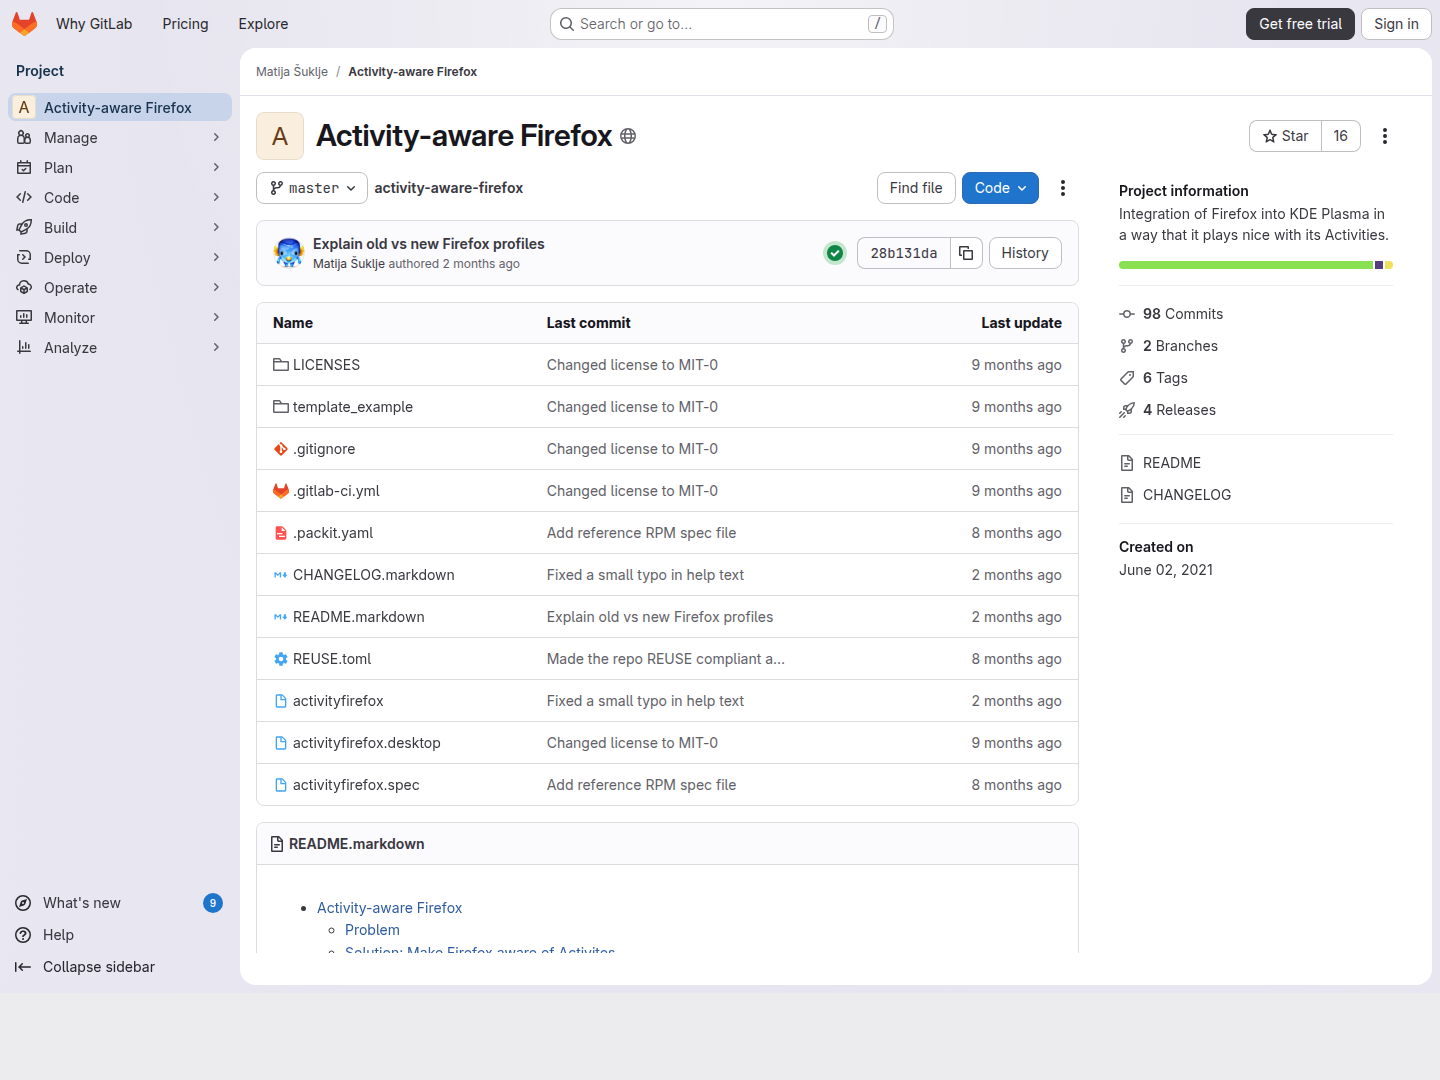Click the project avatar letter A

280,136
